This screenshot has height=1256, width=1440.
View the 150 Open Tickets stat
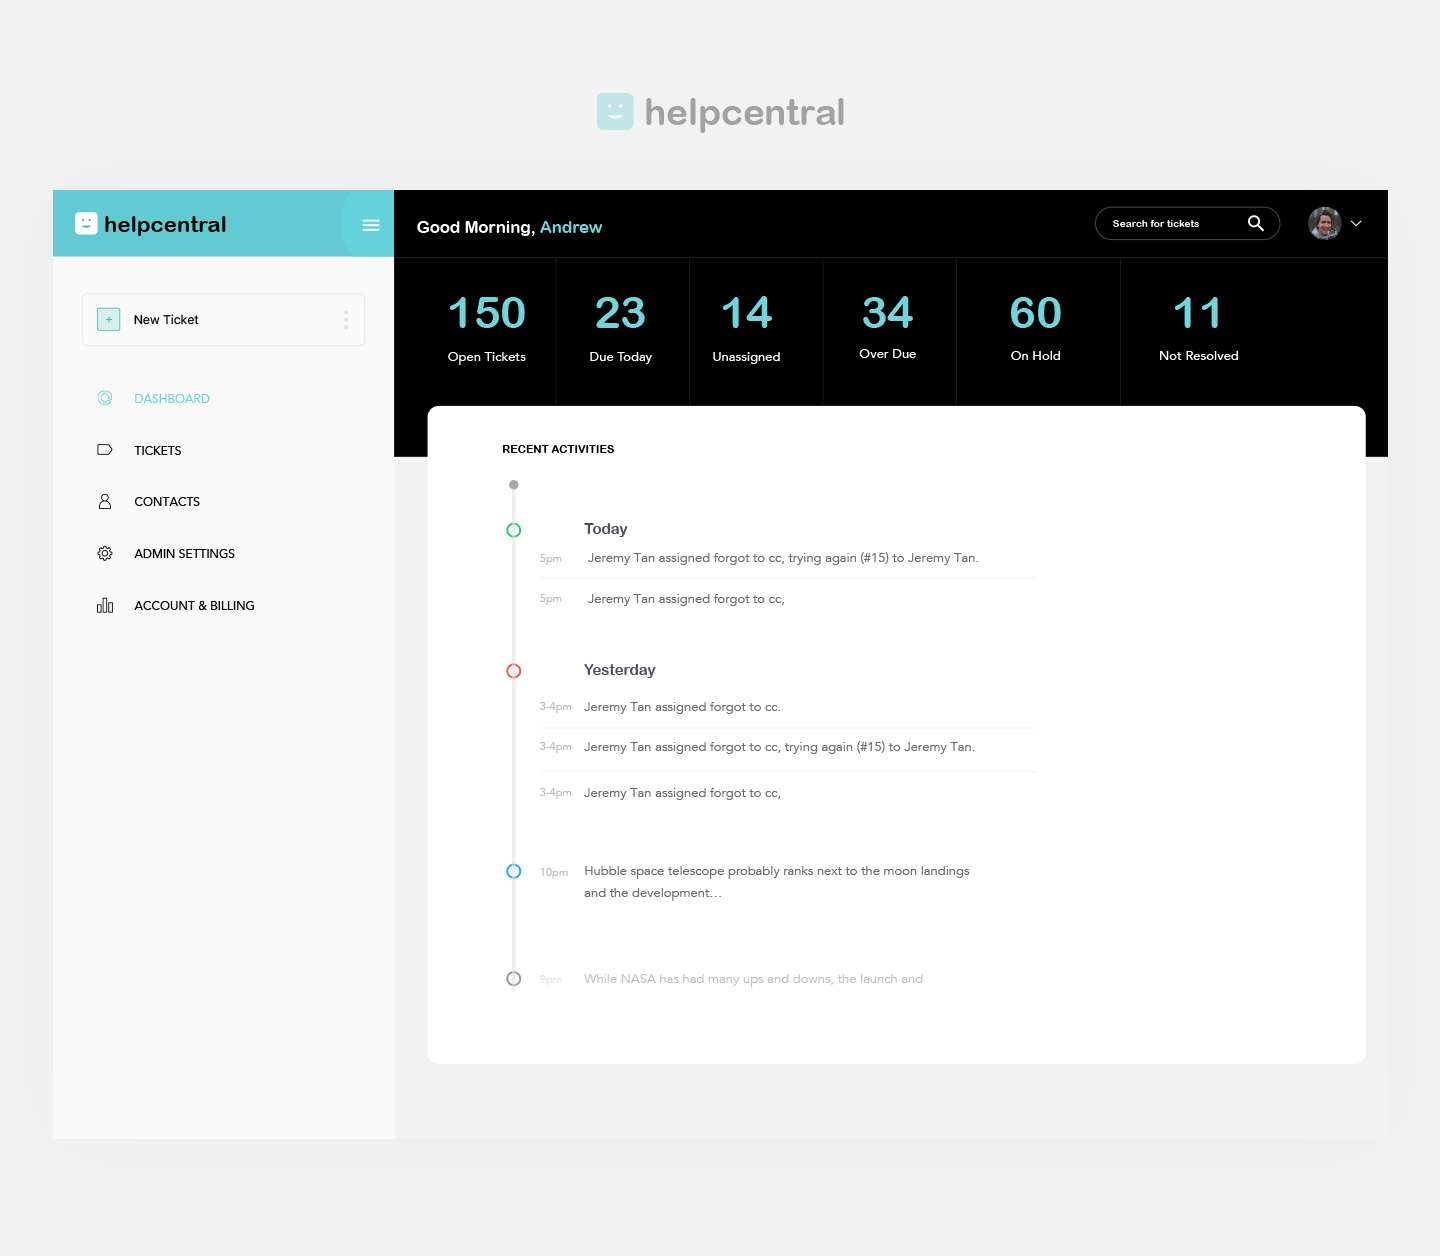[487, 328]
